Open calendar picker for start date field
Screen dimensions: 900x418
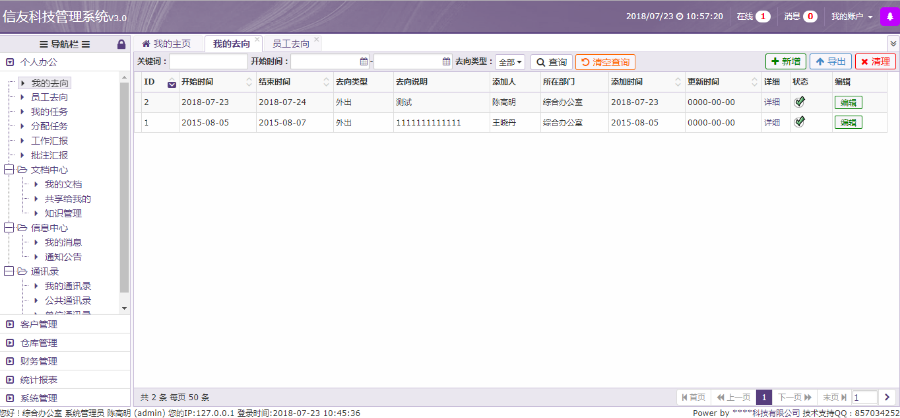[x=363, y=61]
